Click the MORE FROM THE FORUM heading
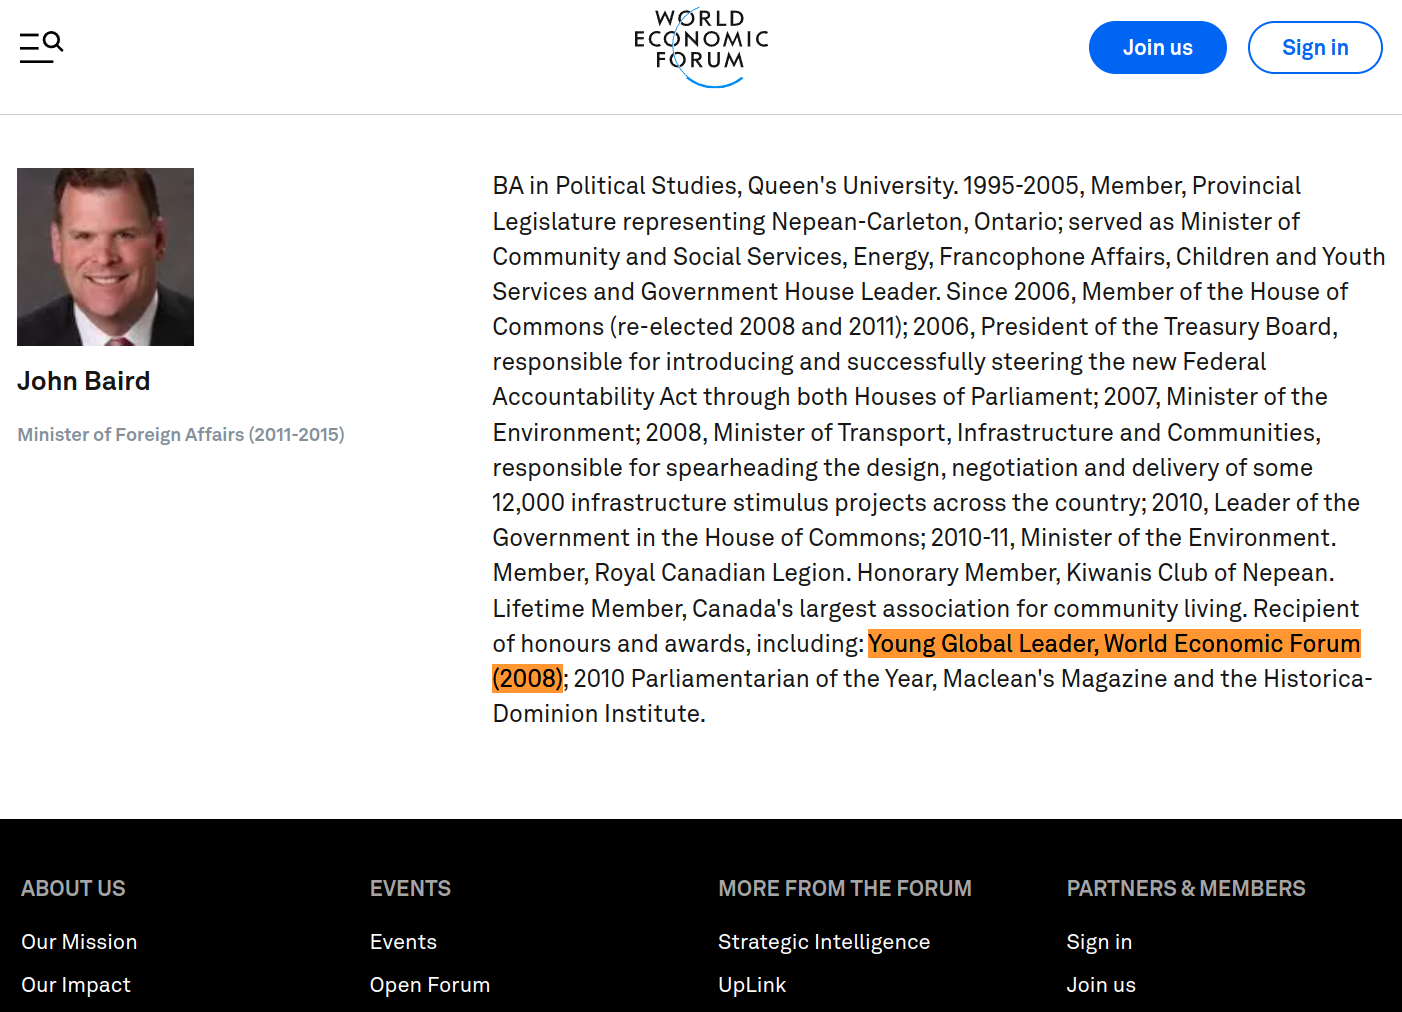1402x1012 pixels. point(845,888)
